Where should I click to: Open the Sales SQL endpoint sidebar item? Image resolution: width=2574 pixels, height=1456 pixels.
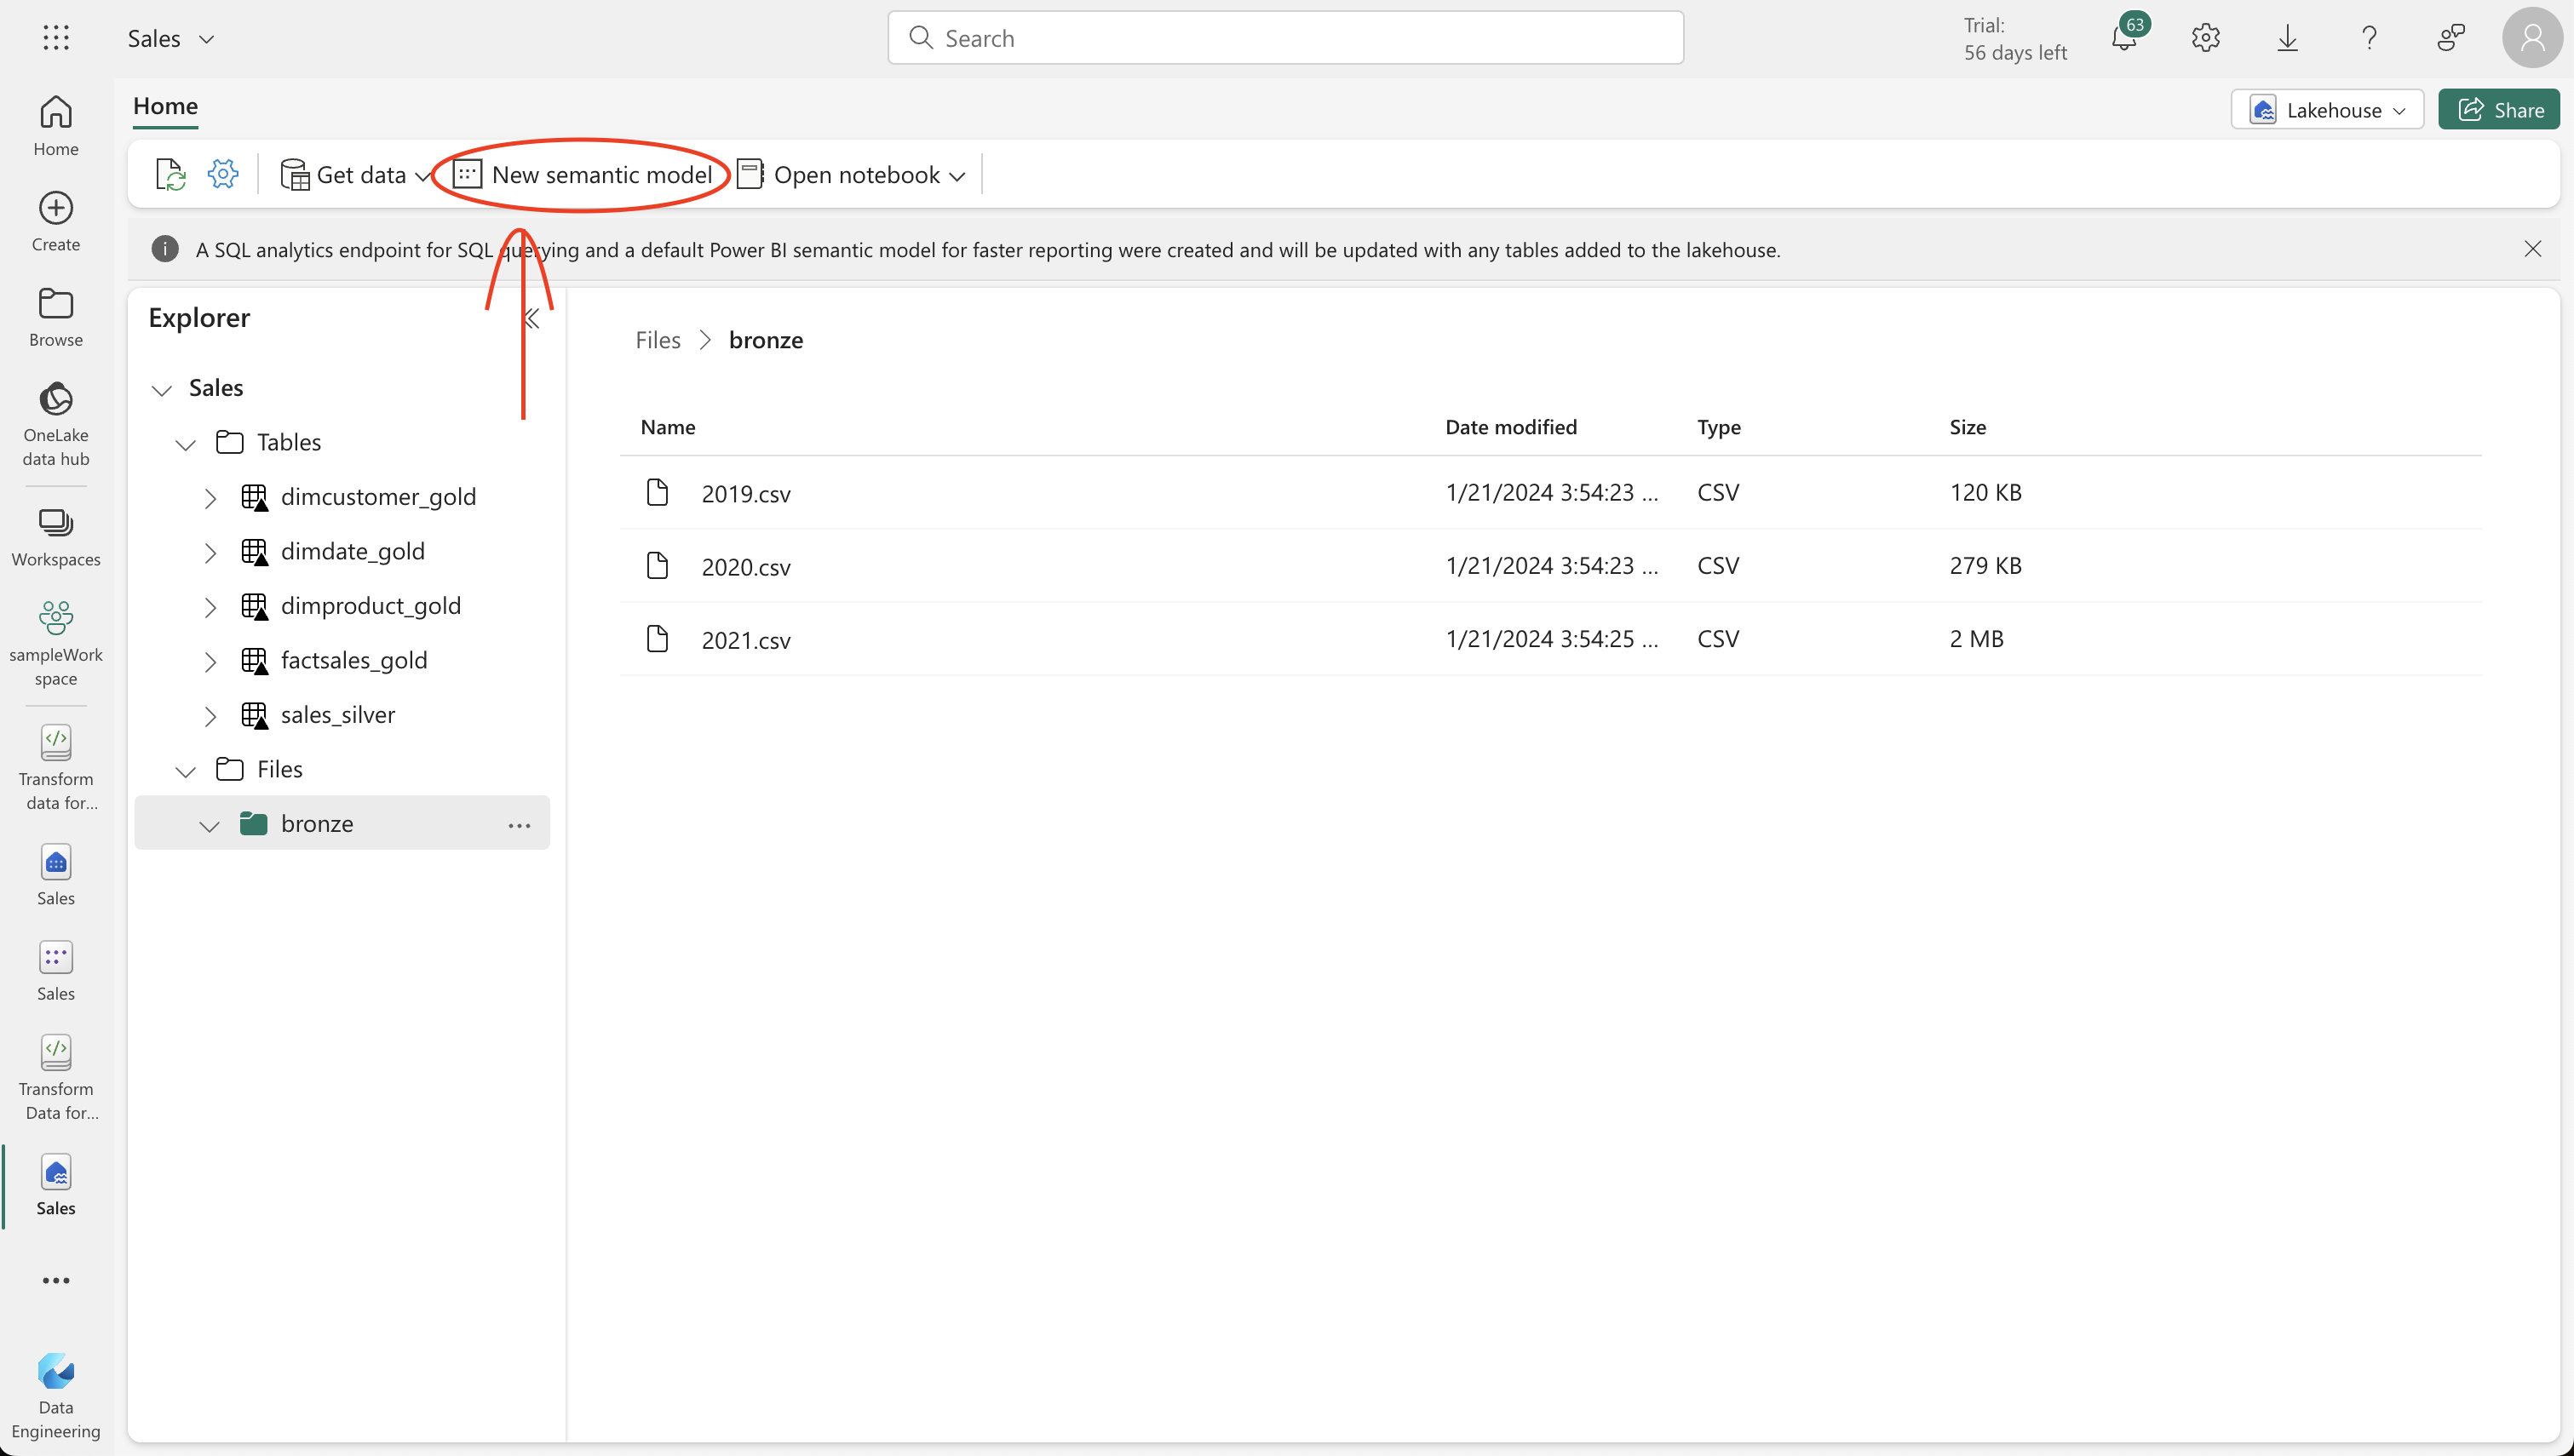(x=56, y=875)
